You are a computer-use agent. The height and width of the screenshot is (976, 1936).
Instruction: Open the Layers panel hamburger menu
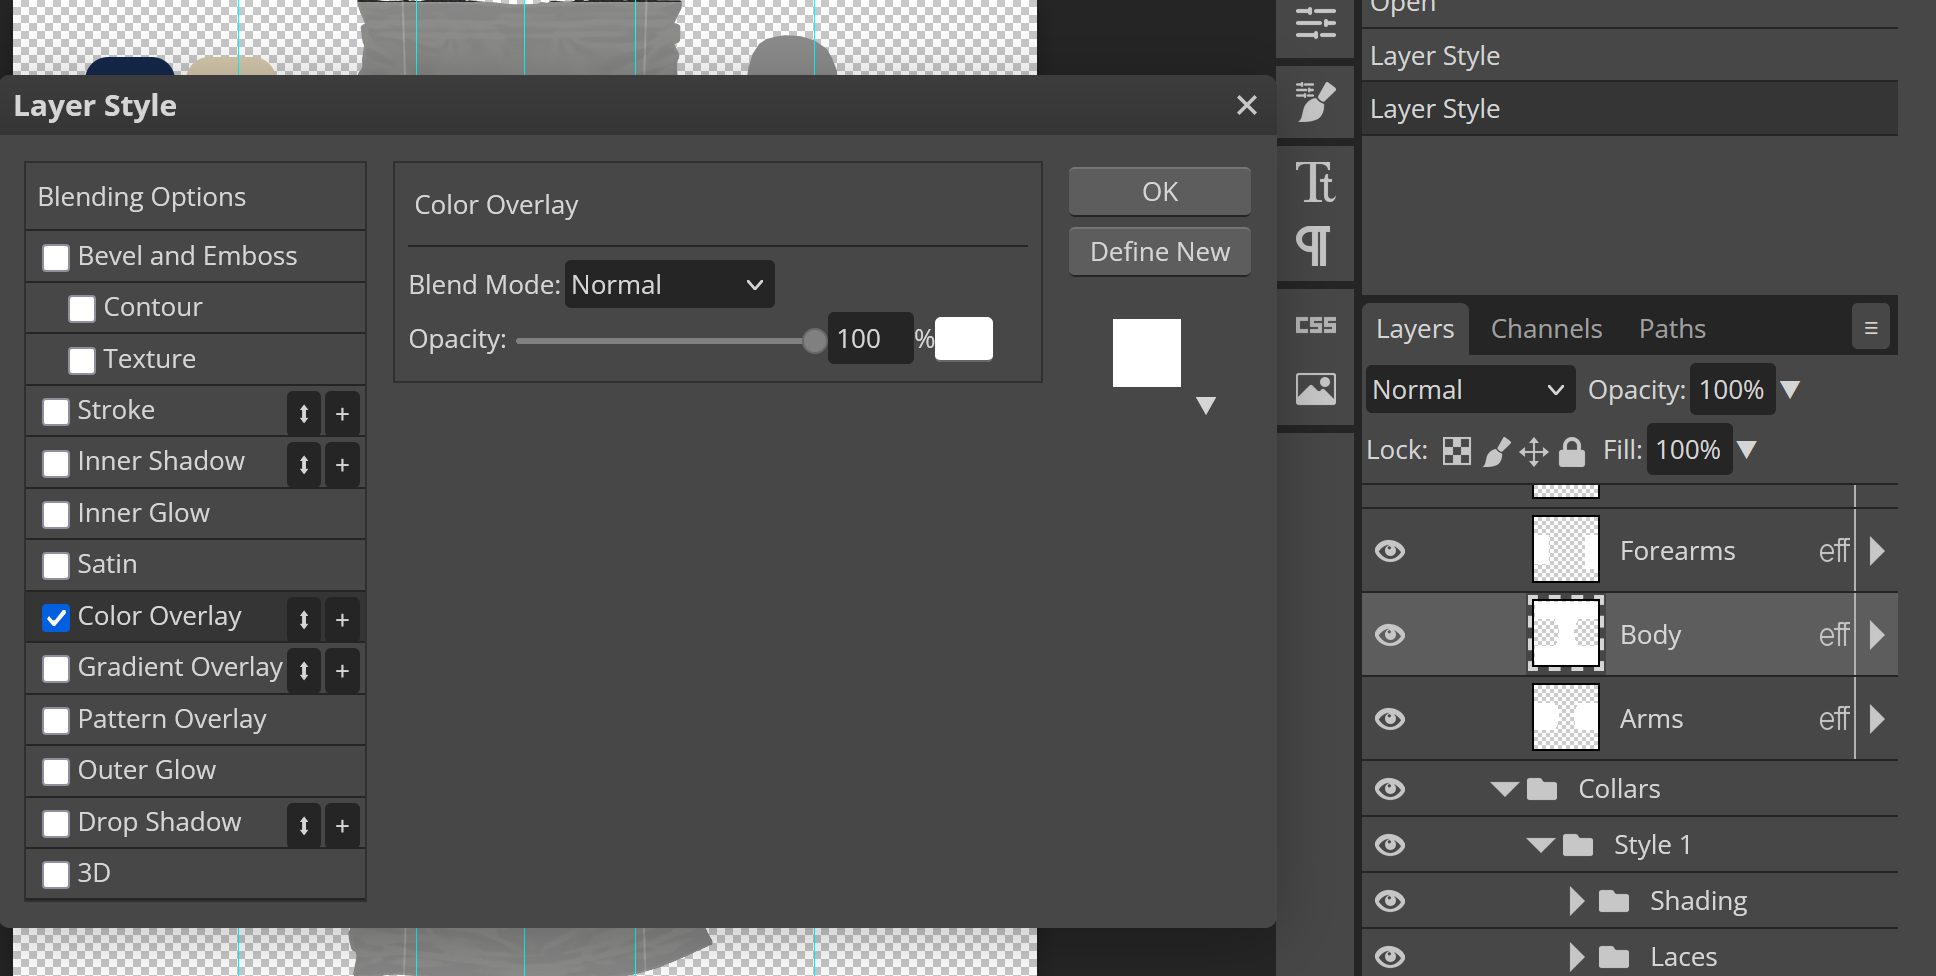pos(1870,328)
